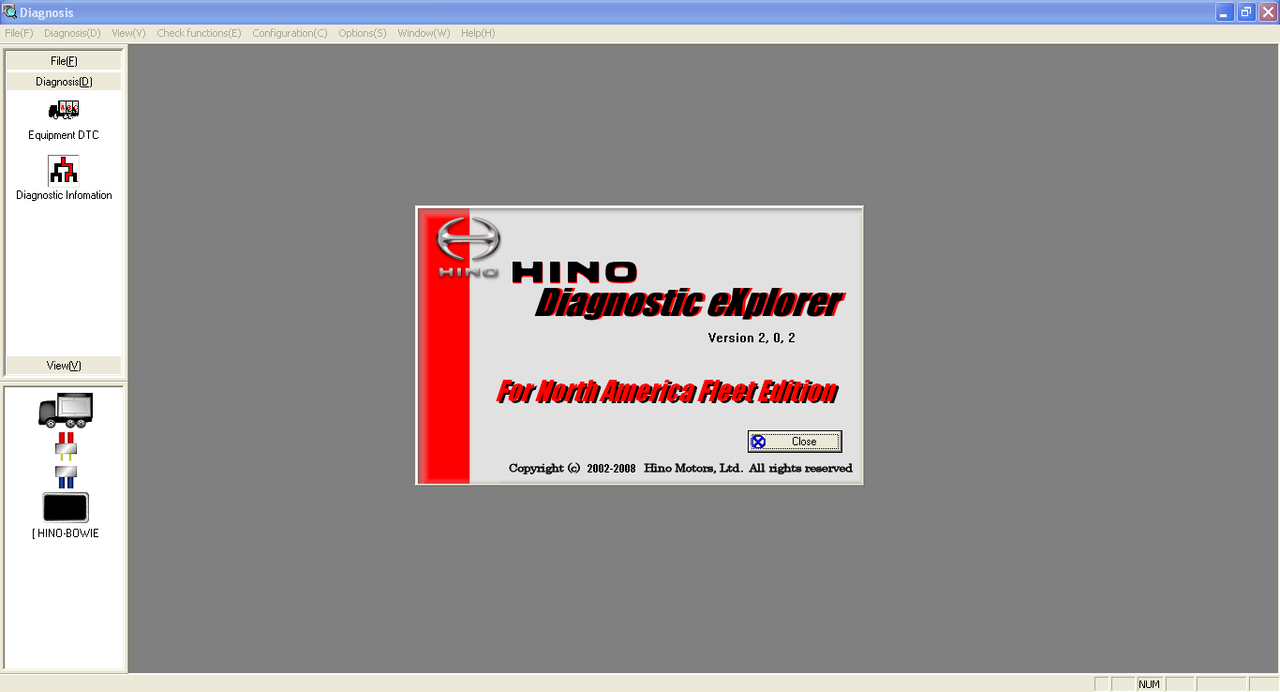This screenshot has height=692, width=1280.
Task: Click the blue connector plug icon
Action: pyautogui.click(x=66, y=475)
